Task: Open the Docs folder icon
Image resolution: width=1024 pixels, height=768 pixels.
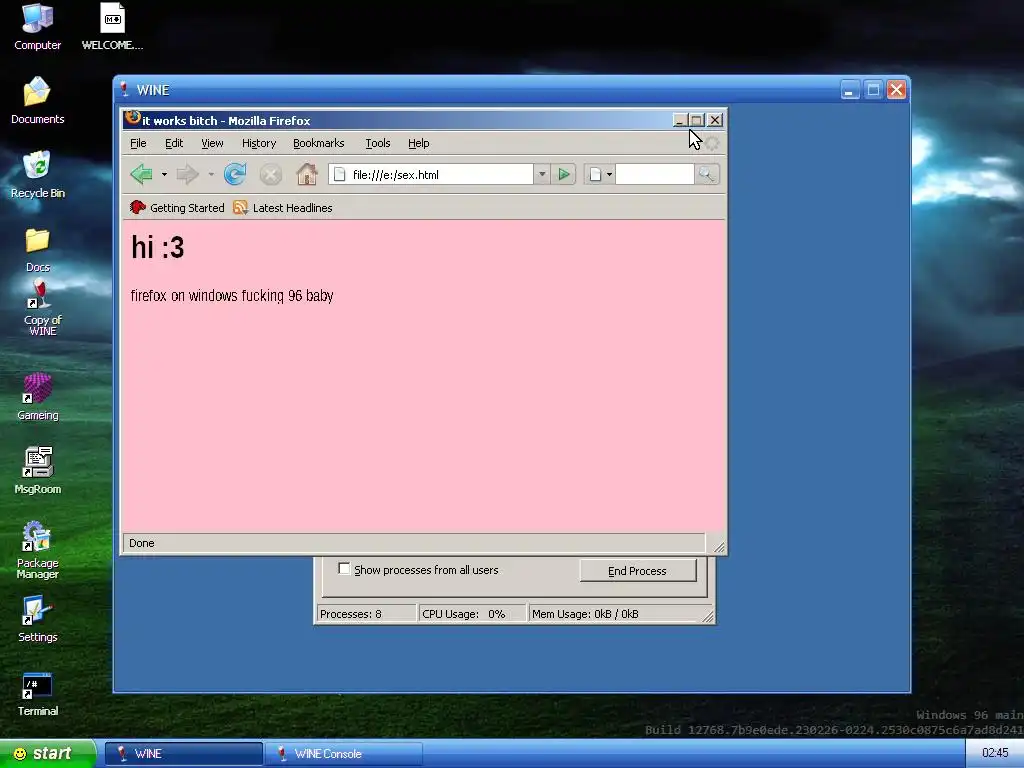Action: [37, 249]
